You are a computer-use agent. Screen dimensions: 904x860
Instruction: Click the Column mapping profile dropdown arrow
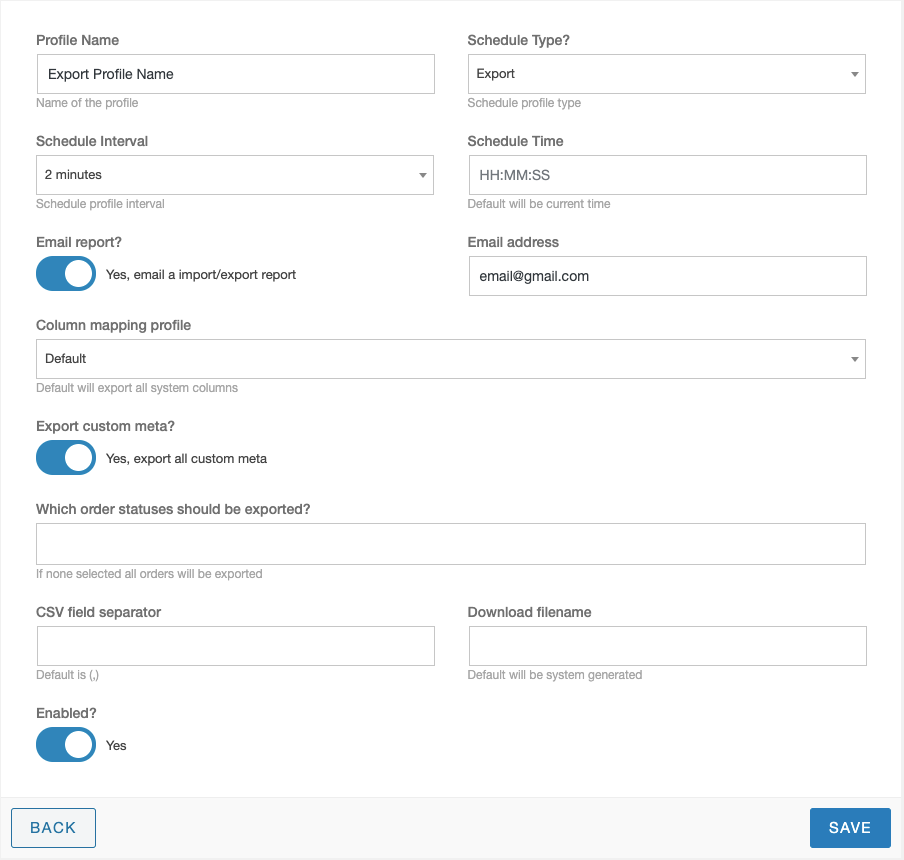point(854,359)
